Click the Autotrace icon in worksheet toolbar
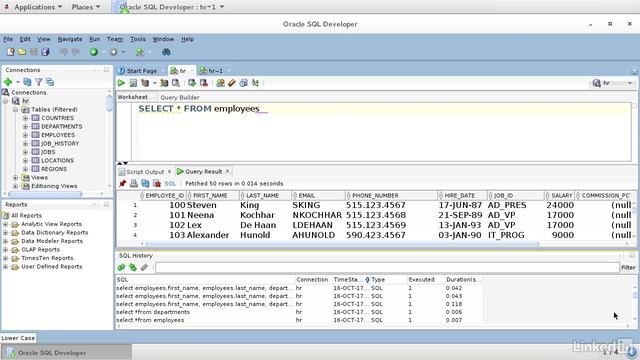The width and height of the screenshot is (640, 360). 164,83
